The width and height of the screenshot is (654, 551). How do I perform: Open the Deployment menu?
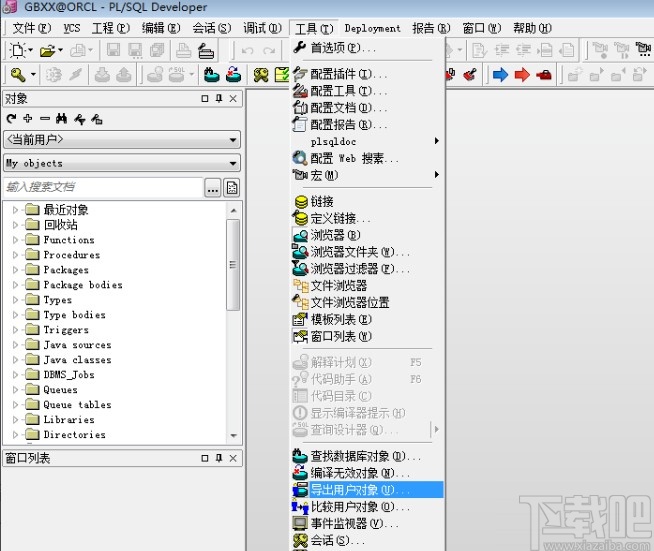click(372, 28)
